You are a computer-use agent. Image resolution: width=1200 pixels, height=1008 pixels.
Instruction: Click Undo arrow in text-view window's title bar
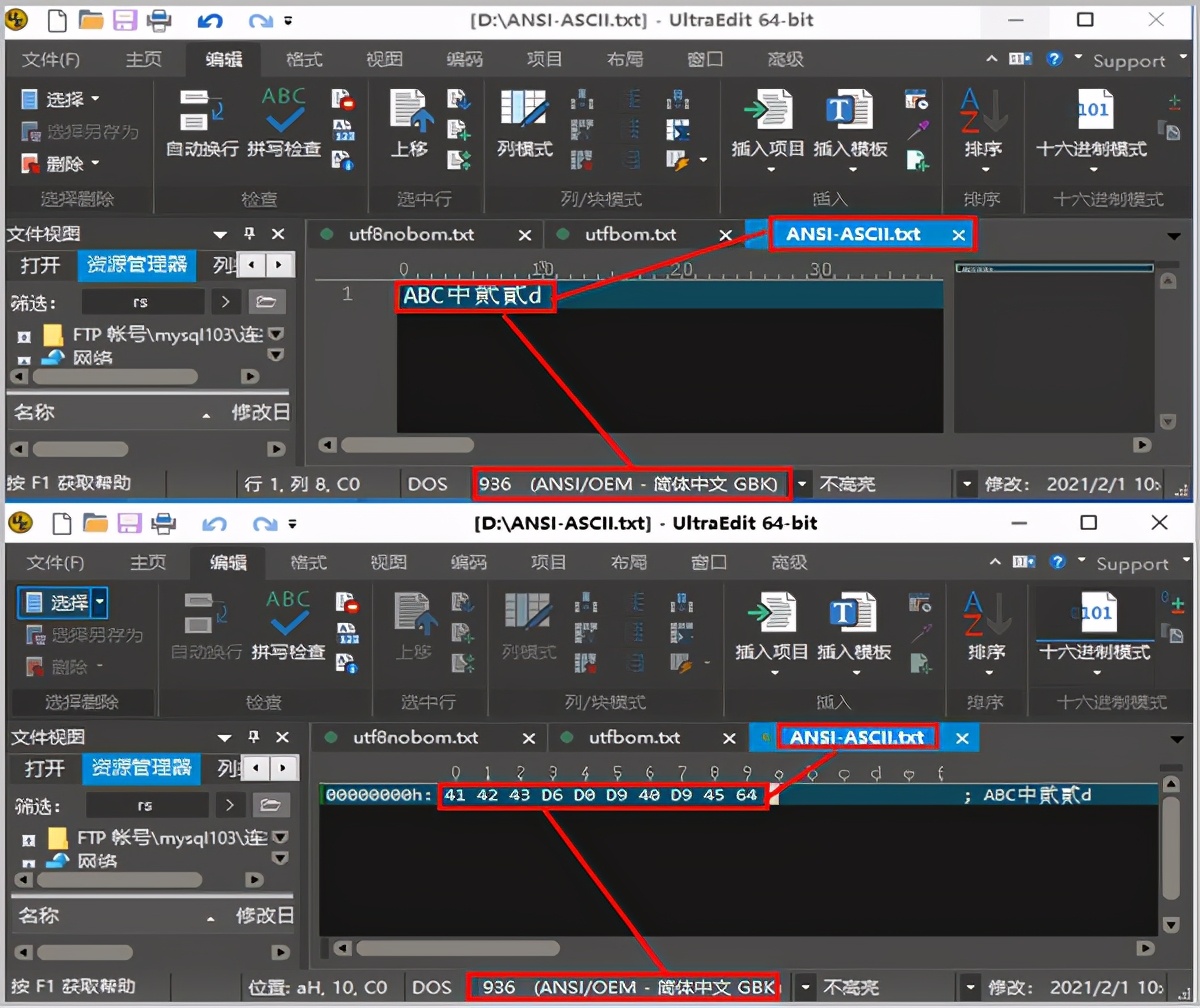[x=210, y=20]
